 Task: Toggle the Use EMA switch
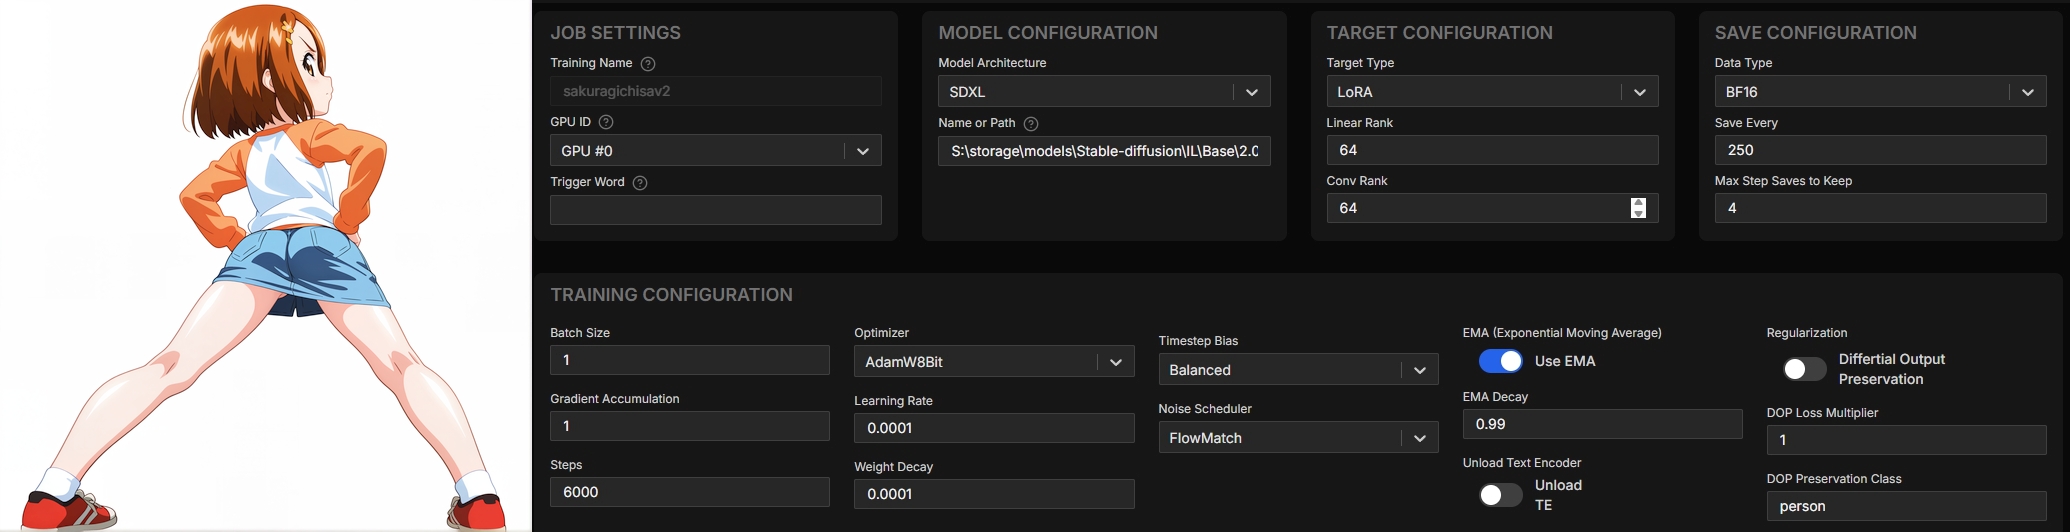click(x=1500, y=361)
